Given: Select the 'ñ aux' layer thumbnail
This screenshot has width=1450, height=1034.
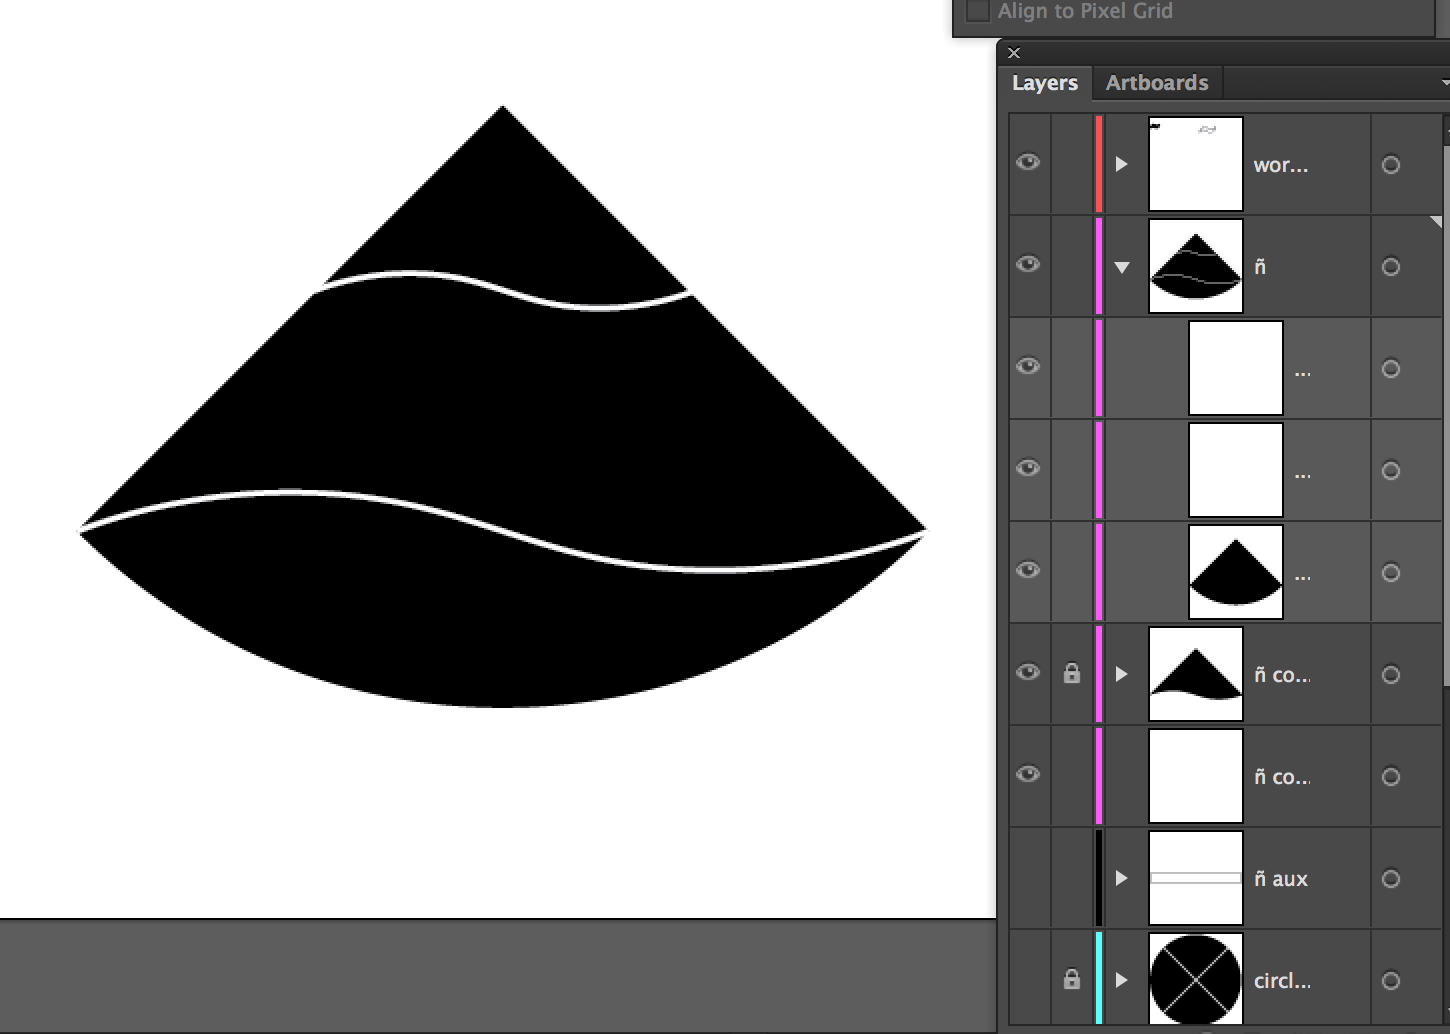Looking at the screenshot, I should coord(1196,878).
